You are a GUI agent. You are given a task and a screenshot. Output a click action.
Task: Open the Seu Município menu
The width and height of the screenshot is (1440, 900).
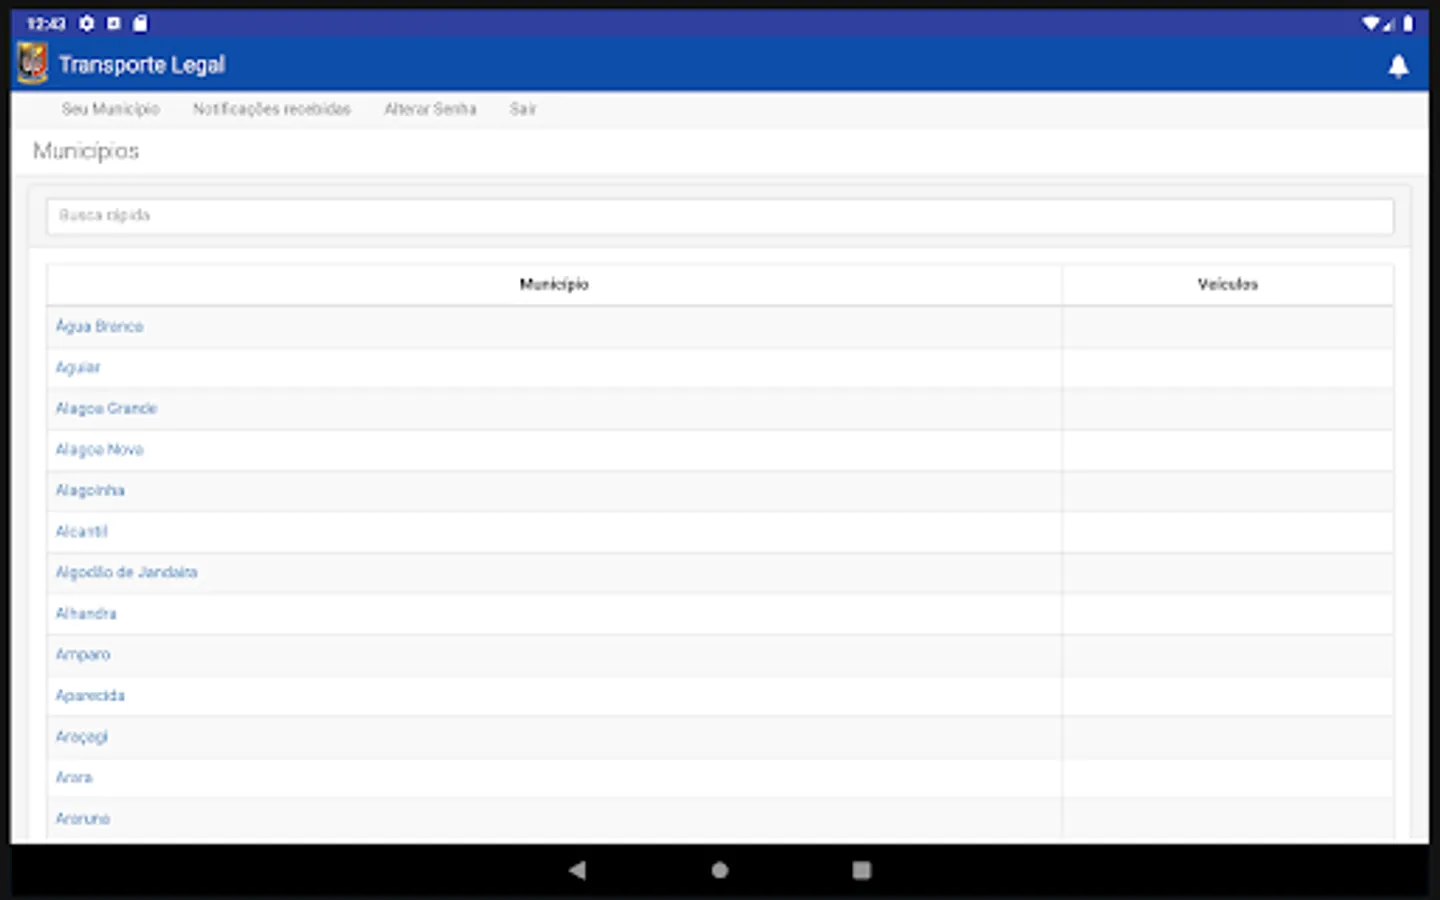pyautogui.click(x=110, y=109)
